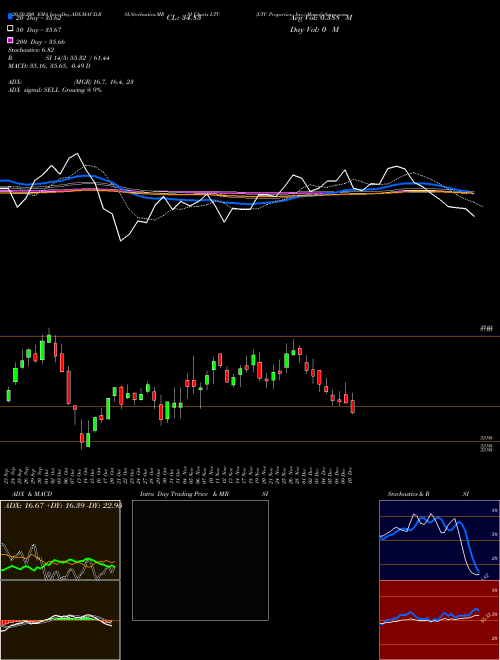Click the red RSI chart panel
500x660 pixels.
(x=439, y=620)
